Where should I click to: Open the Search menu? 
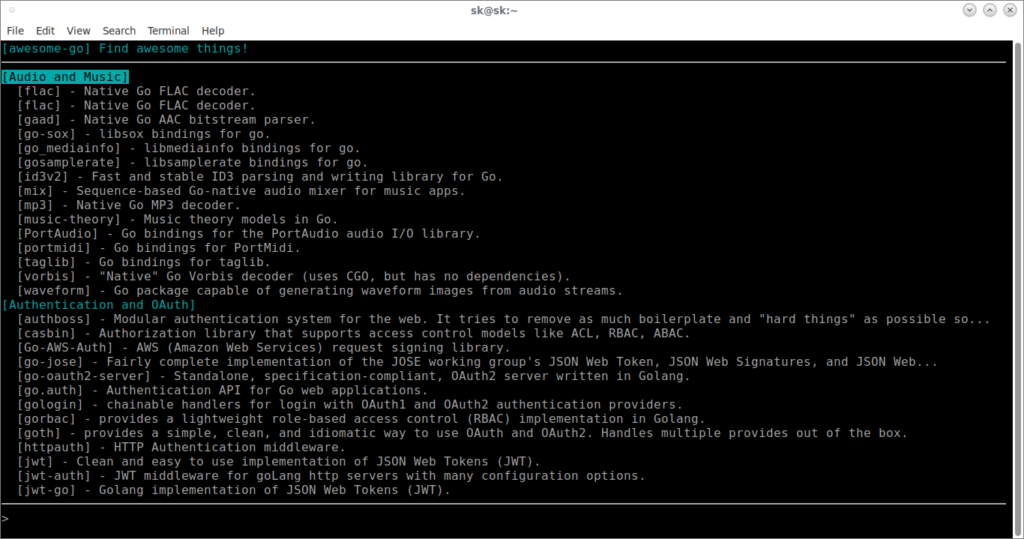119,31
